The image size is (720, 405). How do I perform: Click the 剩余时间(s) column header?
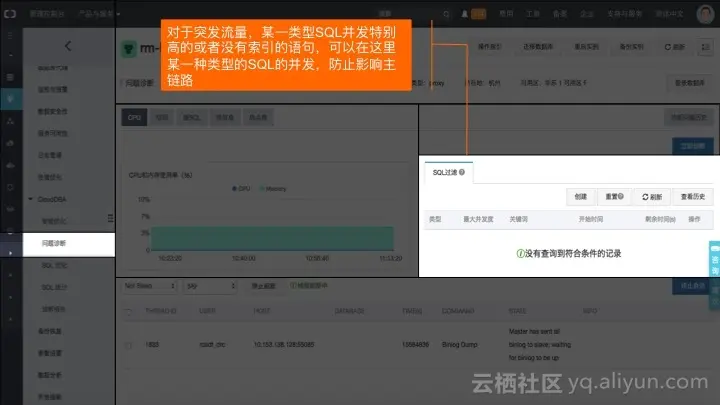click(x=660, y=219)
